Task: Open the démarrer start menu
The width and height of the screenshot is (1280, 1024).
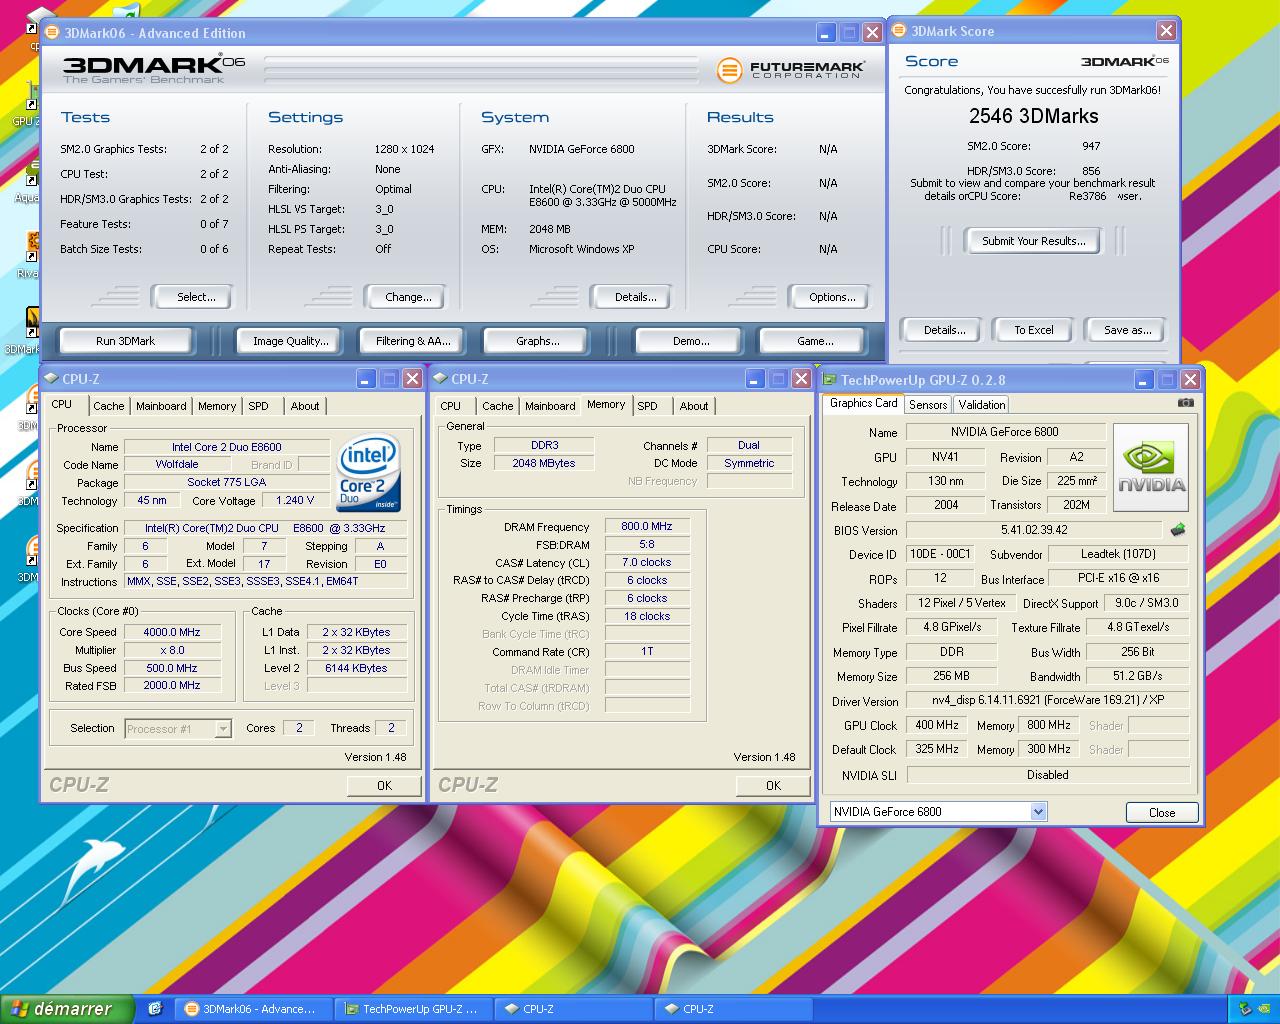Action: click(x=67, y=1009)
